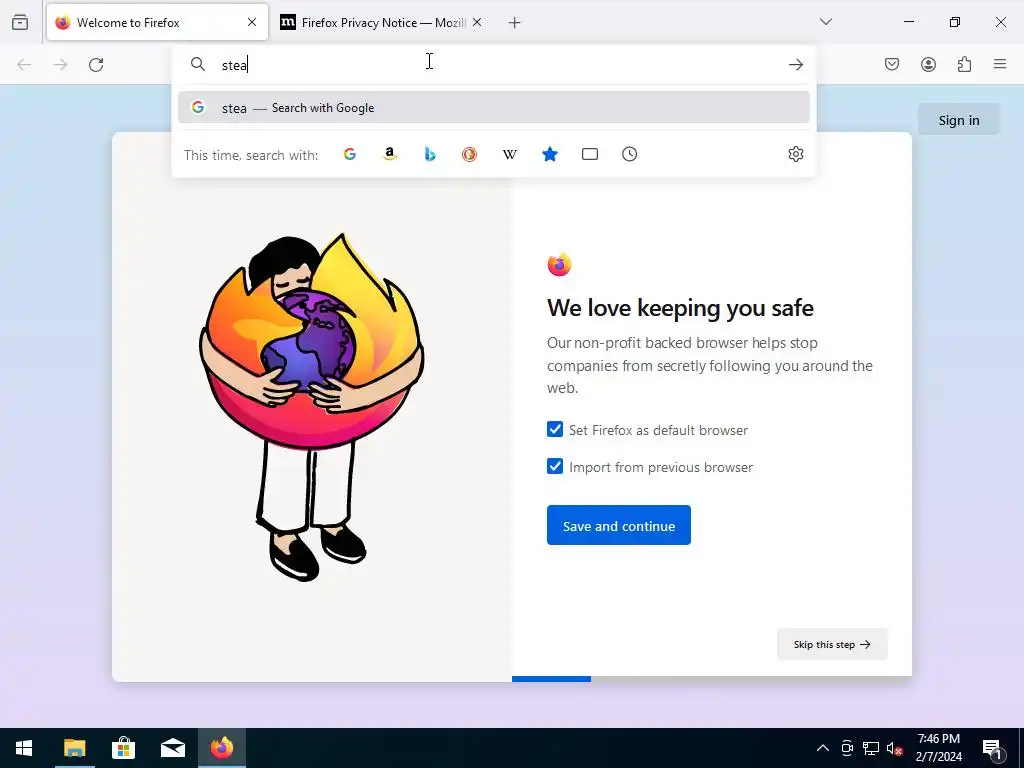Screen dimensions: 1024x768
Task: Switch to Firefox Privacy Notice tab
Action: [381, 22]
